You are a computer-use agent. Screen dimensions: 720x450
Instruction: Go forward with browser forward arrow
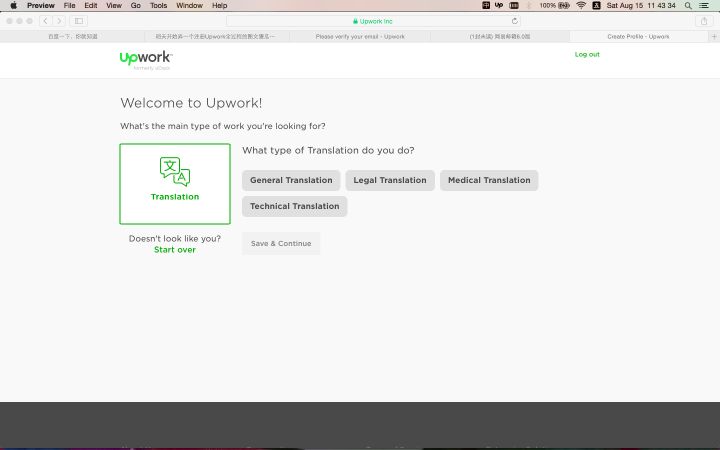(x=59, y=21)
